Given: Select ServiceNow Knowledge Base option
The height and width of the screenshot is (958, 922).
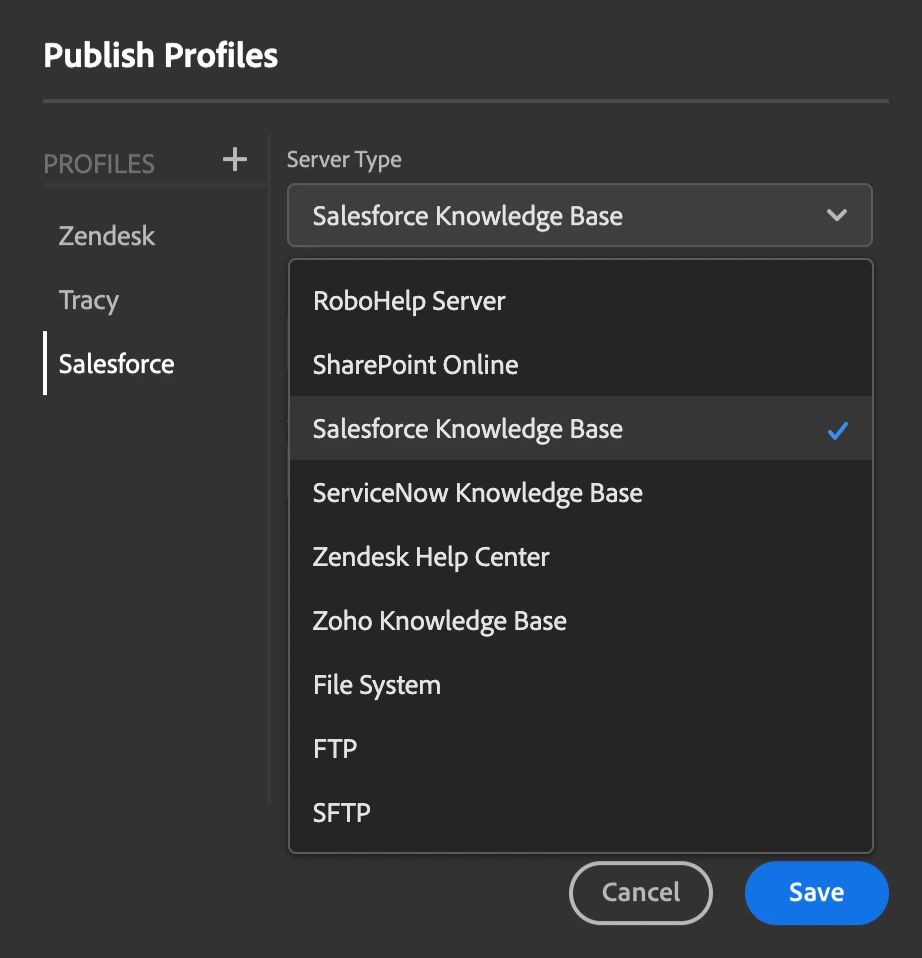Looking at the screenshot, I should click(477, 493).
